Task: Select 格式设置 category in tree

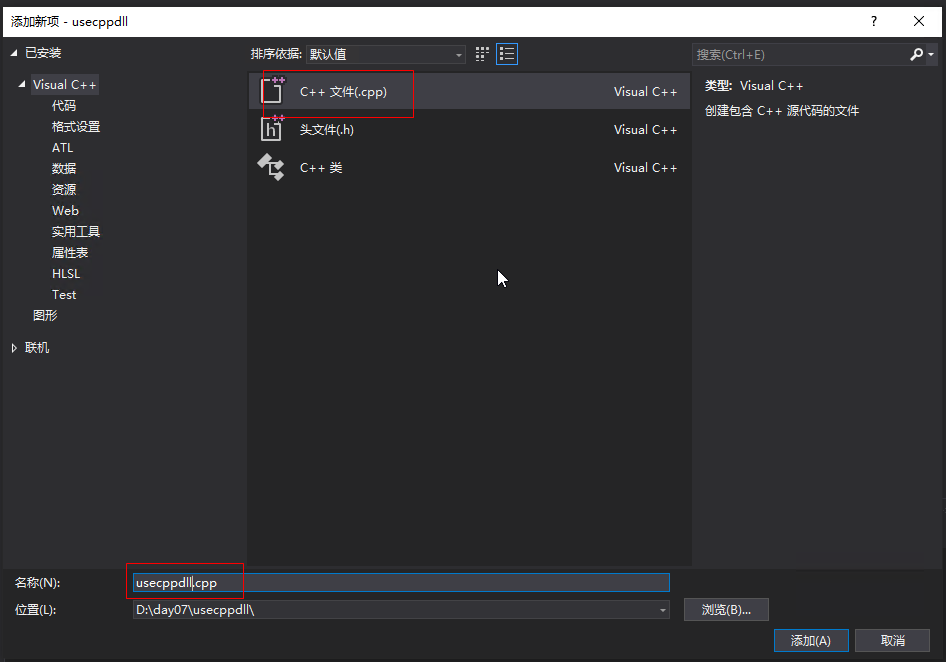Action: [x=76, y=127]
